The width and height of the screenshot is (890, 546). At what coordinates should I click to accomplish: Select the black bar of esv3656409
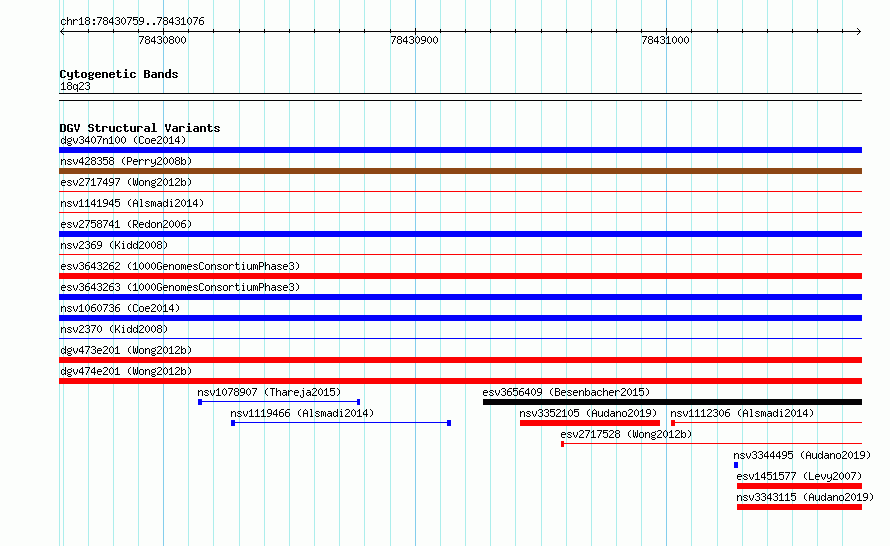tap(673, 402)
